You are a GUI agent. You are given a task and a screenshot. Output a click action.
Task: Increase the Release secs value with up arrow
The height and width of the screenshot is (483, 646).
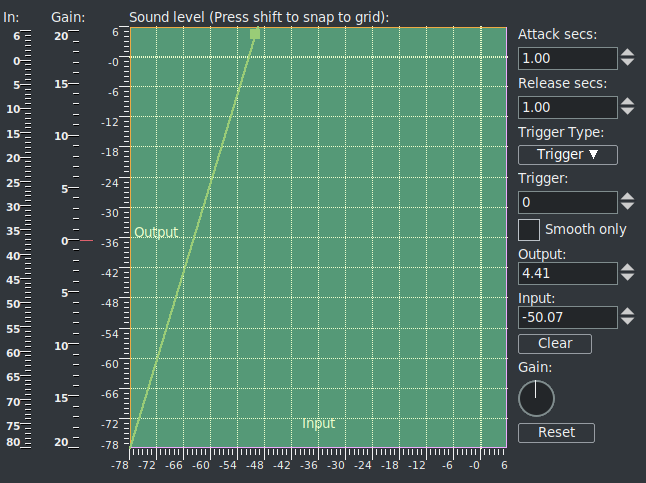pos(627,102)
